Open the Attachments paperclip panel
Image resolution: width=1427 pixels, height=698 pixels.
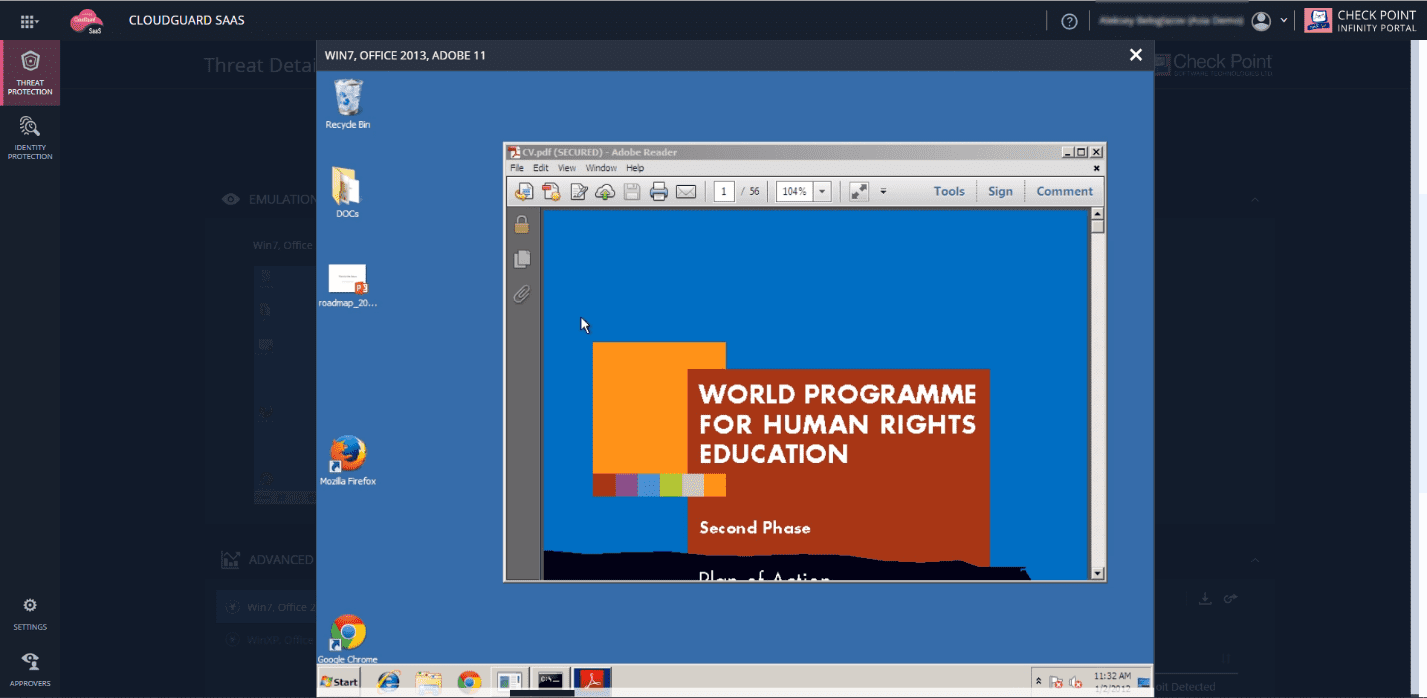click(521, 294)
